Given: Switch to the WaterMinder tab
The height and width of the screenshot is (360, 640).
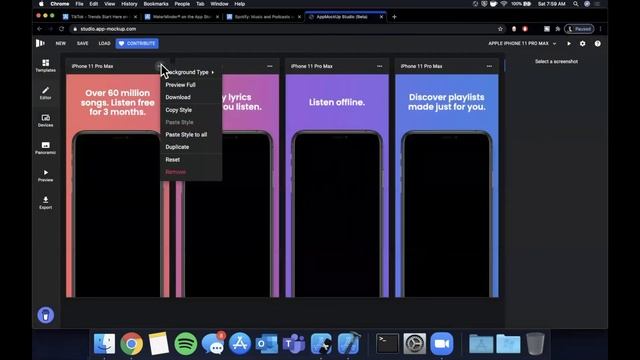Looking at the screenshot, I should [x=182, y=17].
